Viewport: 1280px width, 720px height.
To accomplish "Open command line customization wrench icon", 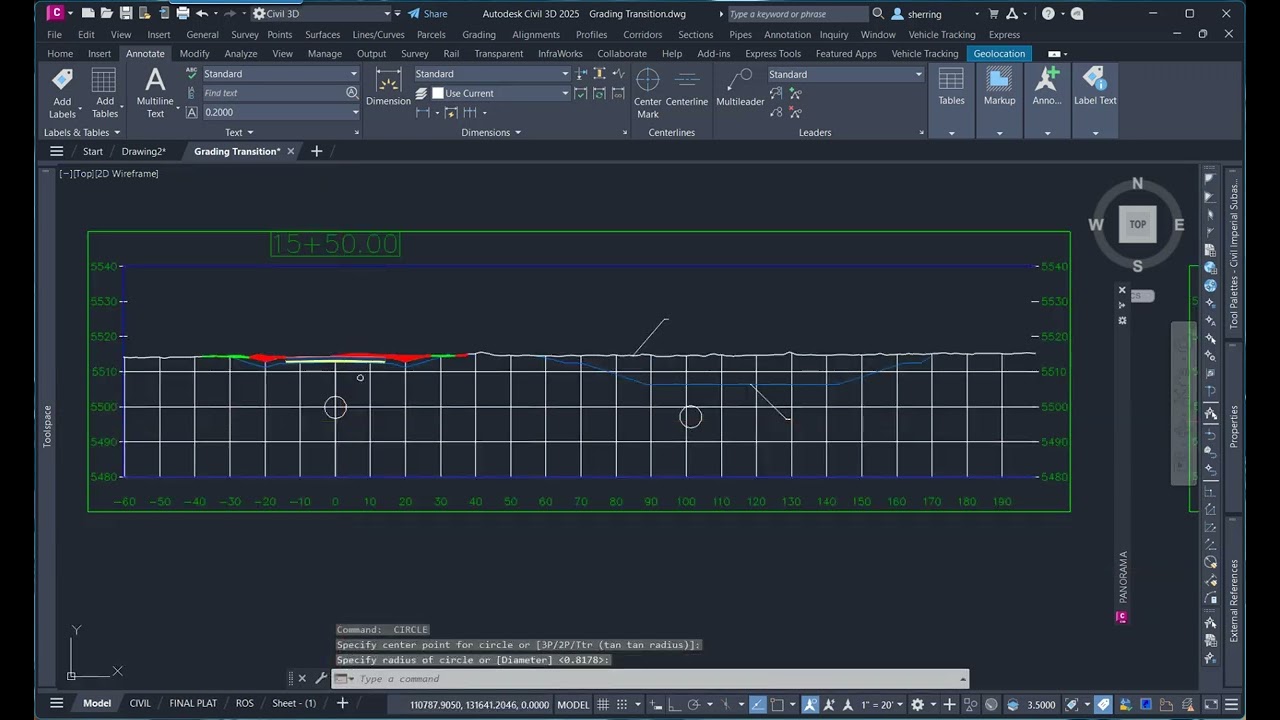I will [320, 678].
